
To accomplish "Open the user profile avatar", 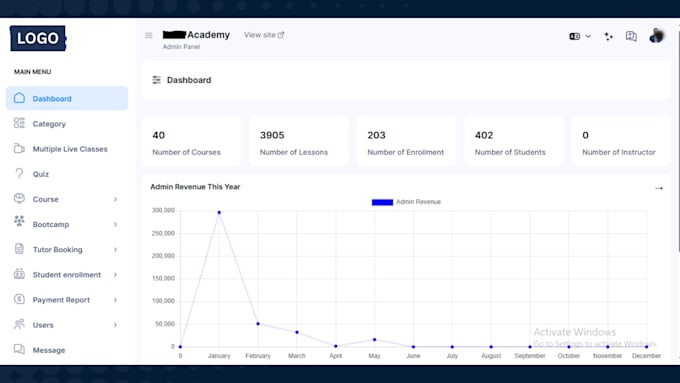I will click(657, 36).
